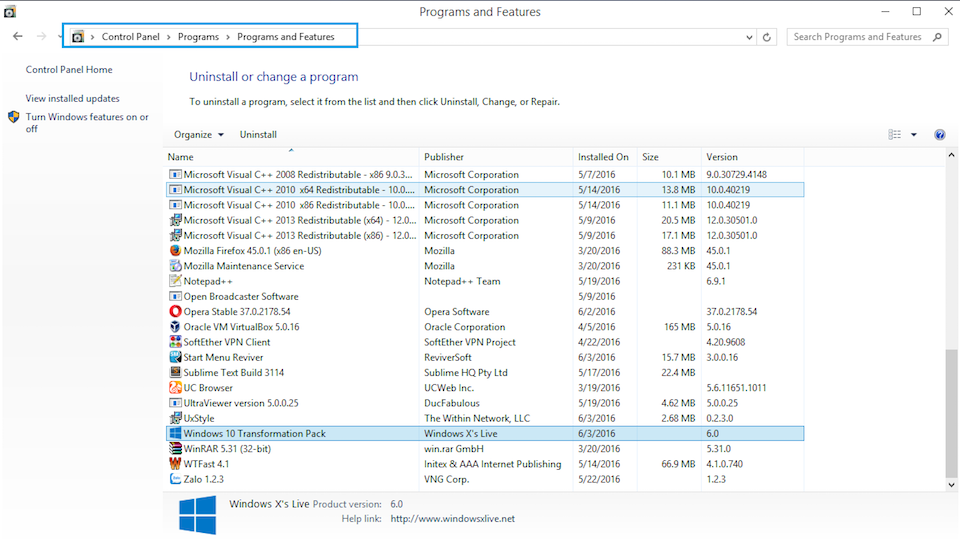Select Microsoft Visual C++ 2010 x64 Redistributable row
The height and width of the screenshot is (542, 960).
485,190
